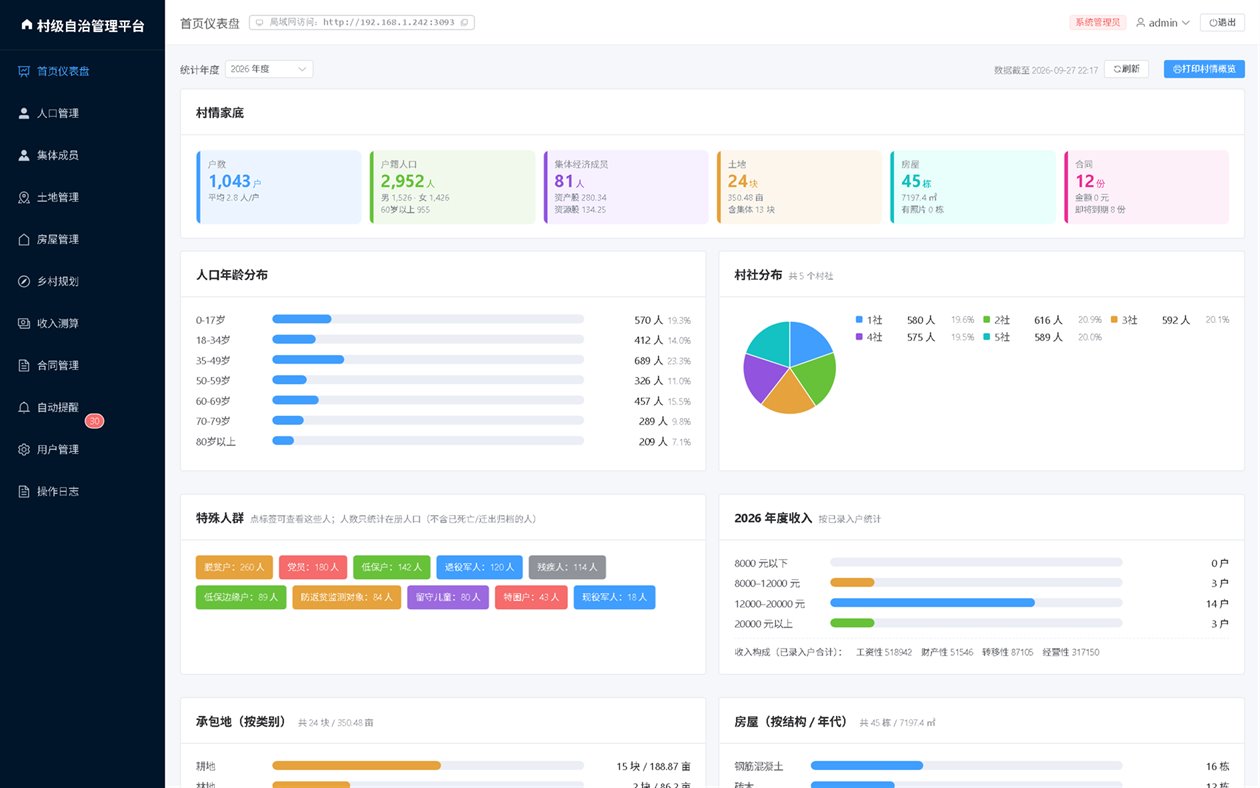The image size is (1260, 788).
Task: Toggle the 1社 legend item in pie chart
Action: [x=869, y=320]
